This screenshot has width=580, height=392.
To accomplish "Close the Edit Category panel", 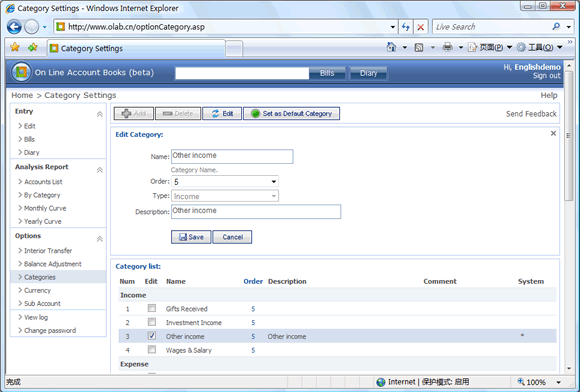I will pyautogui.click(x=553, y=134).
